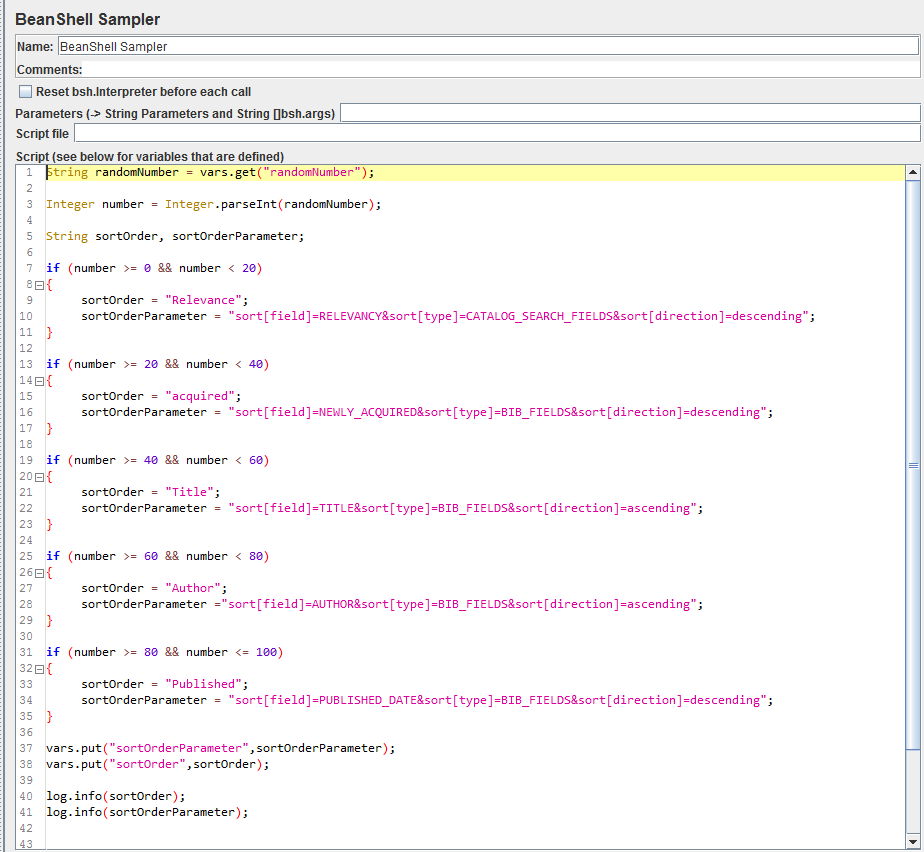Collapse the code fold marker on line 8
Image resolution: width=924 pixels, height=852 pixels.
click(37, 283)
